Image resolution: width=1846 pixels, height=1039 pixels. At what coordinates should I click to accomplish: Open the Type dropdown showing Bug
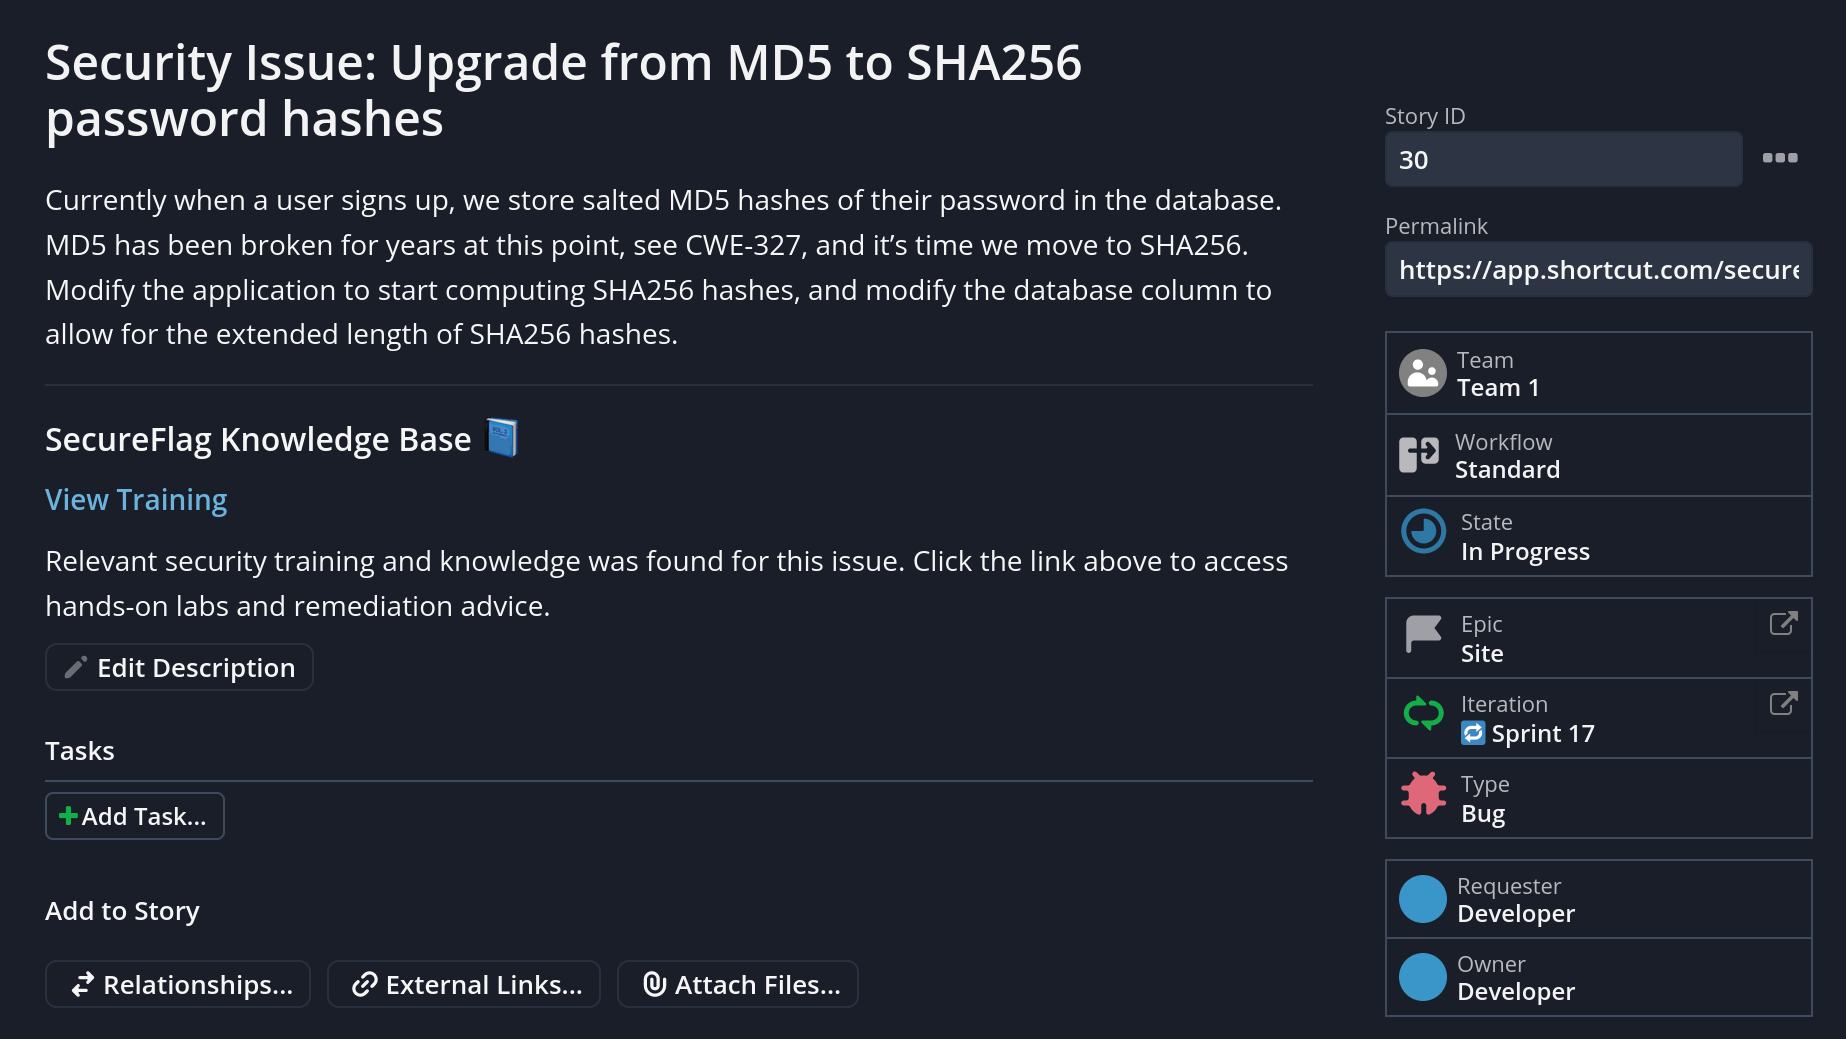click(1598, 798)
